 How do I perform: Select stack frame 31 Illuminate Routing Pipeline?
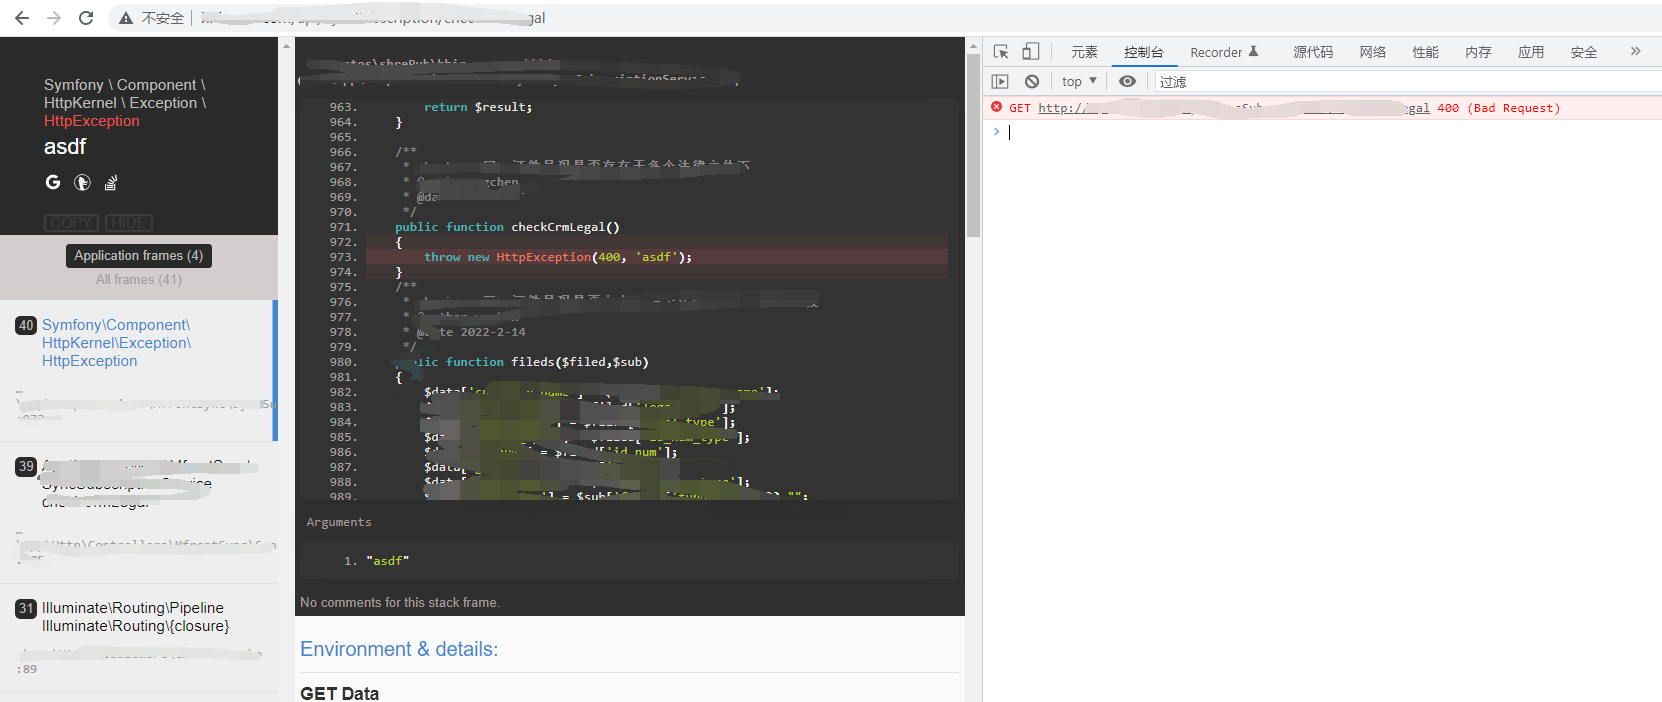pyautogui.click(x=139, y=638)
